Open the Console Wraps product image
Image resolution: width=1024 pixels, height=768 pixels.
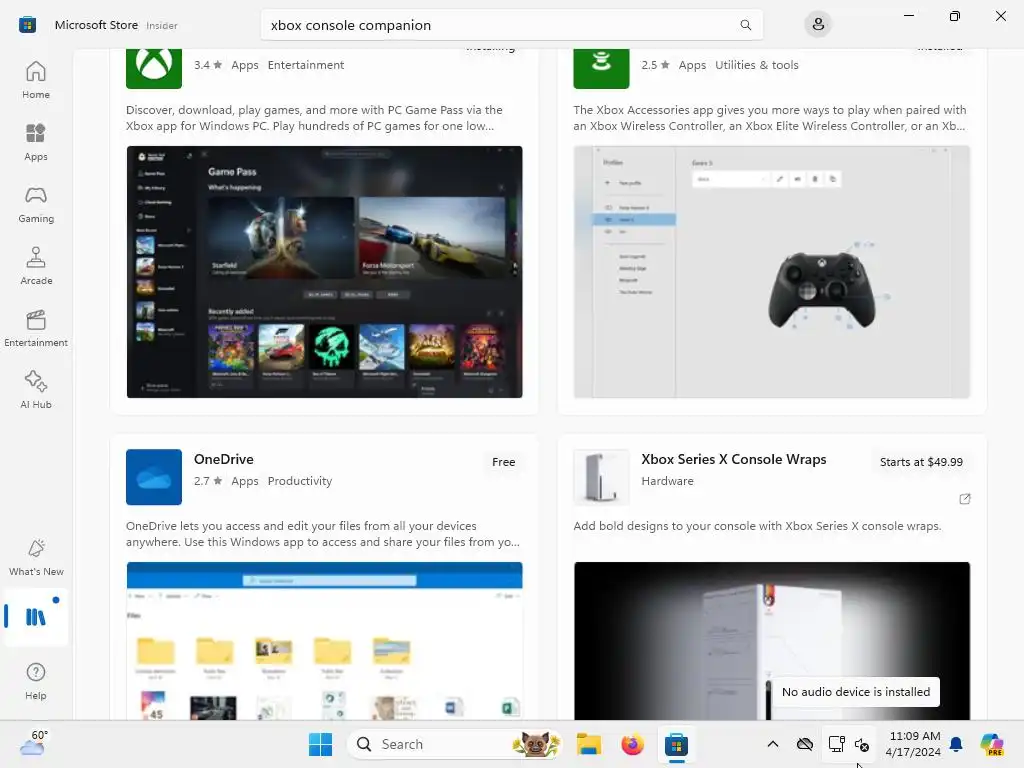pyautogui.click(x=771, y=641)
